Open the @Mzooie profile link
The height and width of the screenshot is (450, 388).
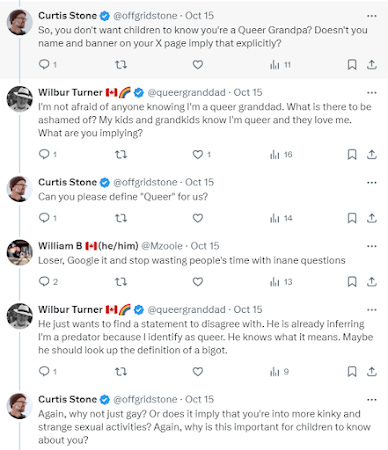pyautogui.click(x=162, y=246)
